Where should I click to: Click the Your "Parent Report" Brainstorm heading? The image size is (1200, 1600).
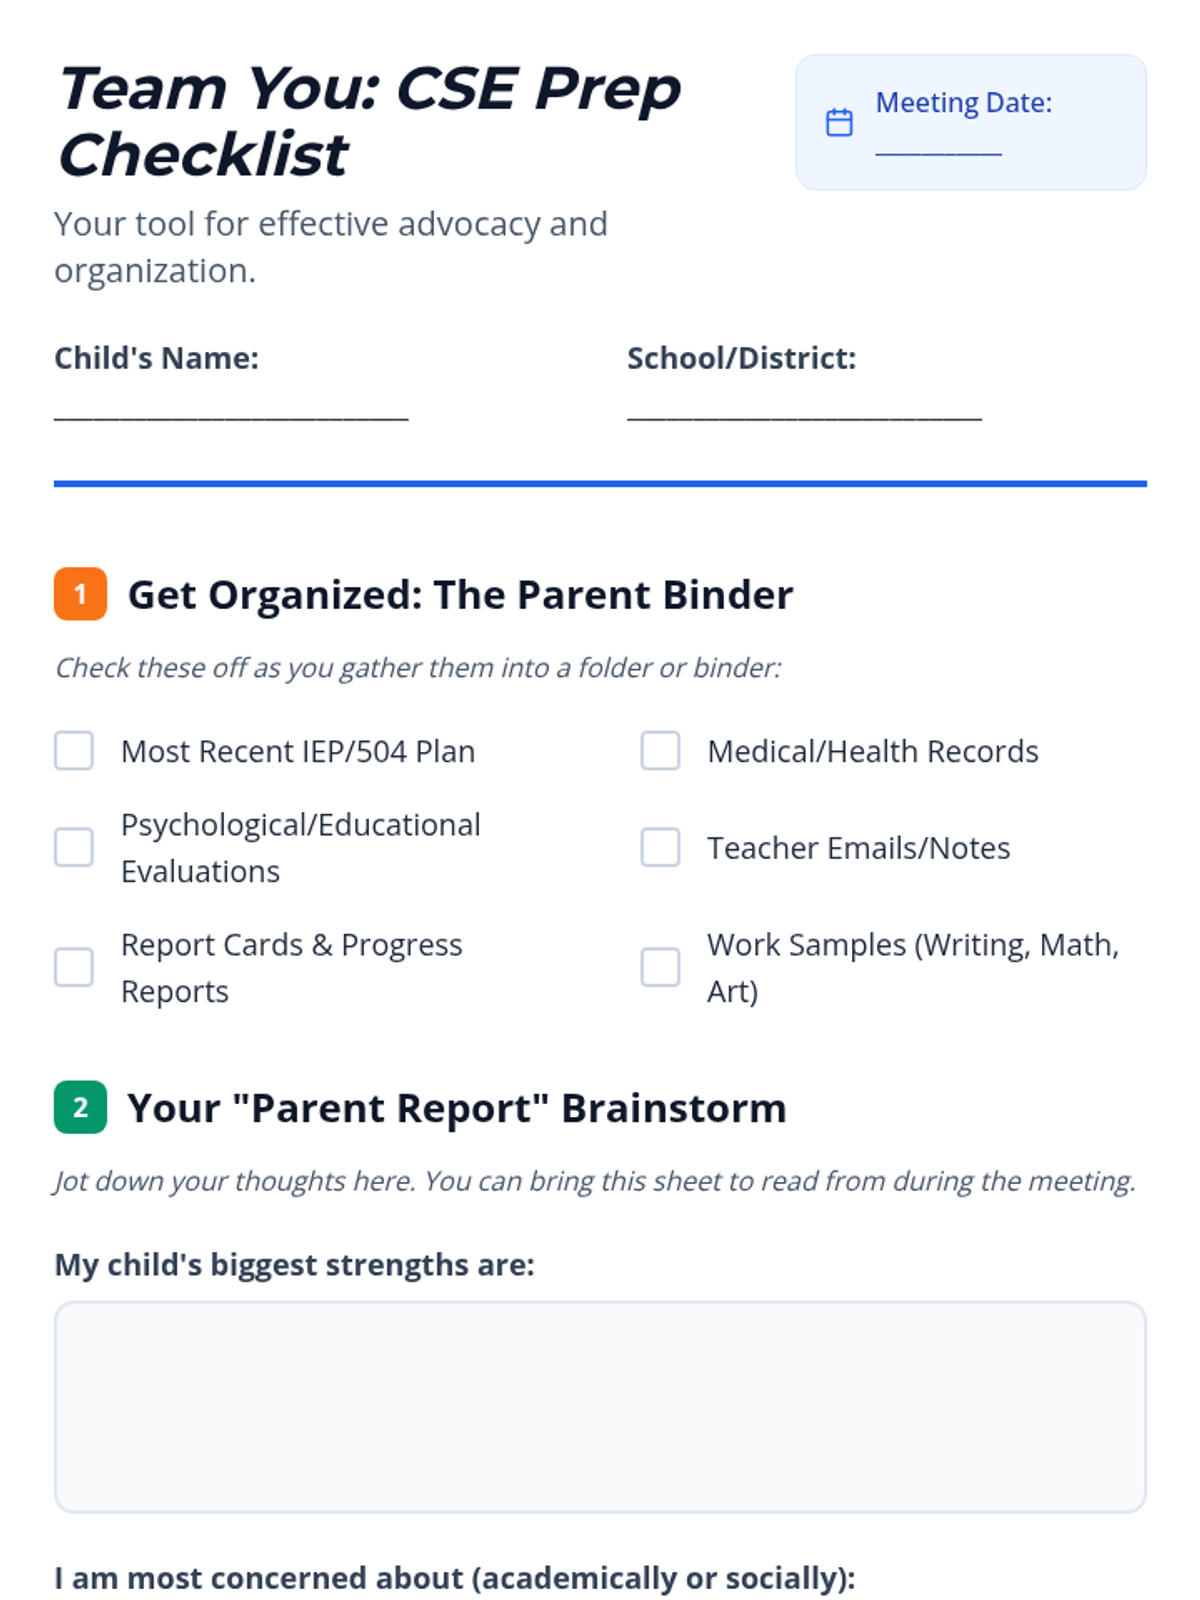pos(456,1108)
